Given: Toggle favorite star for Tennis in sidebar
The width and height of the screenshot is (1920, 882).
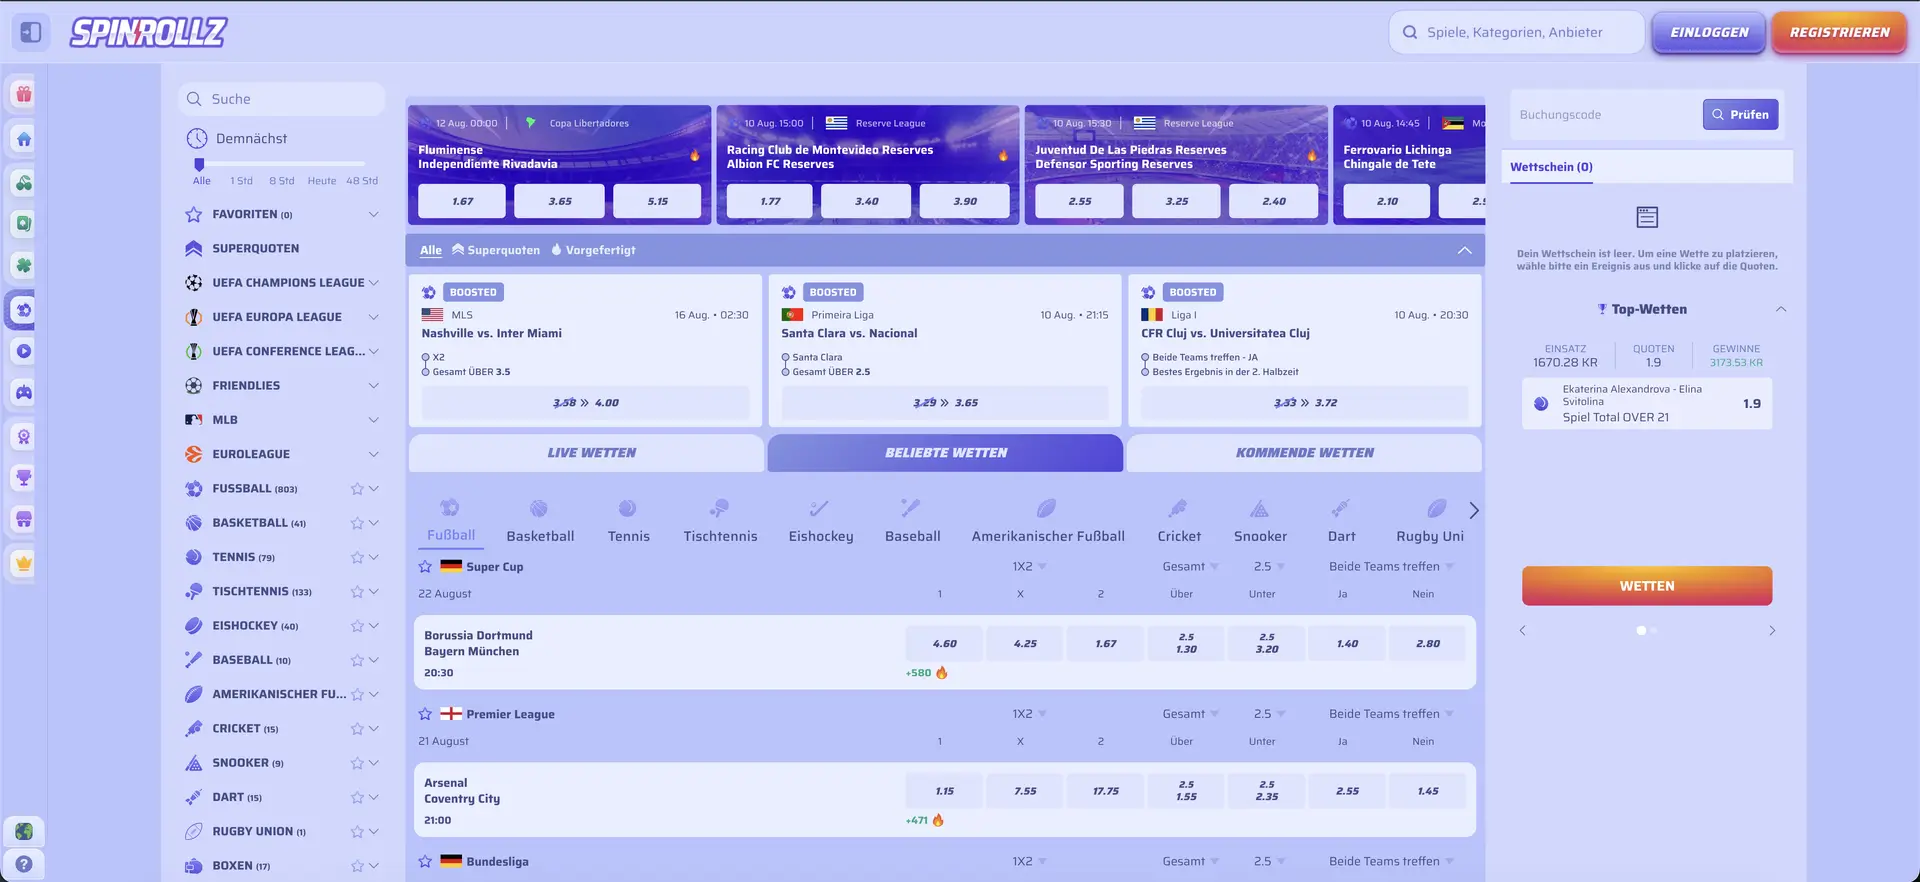Looking at the screenshot, I should (x=357, y=557).
